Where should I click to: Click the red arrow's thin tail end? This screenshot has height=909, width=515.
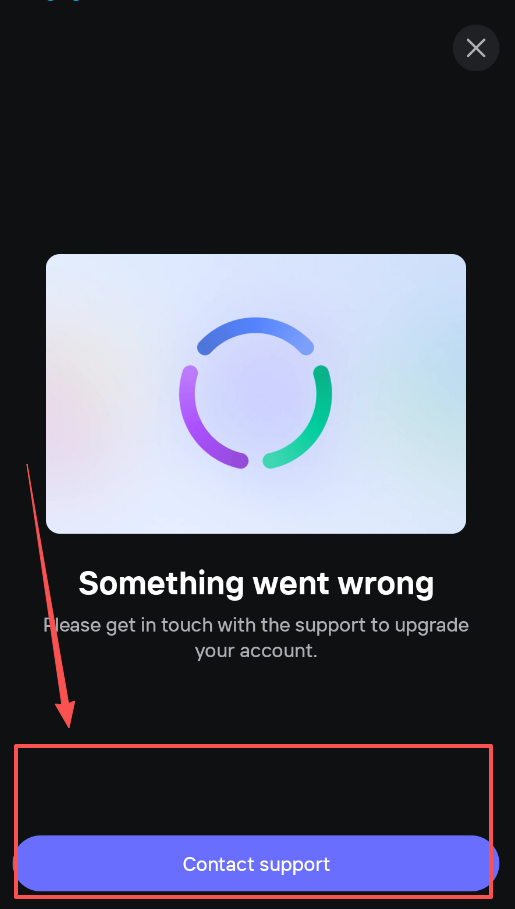coord(28,467)
